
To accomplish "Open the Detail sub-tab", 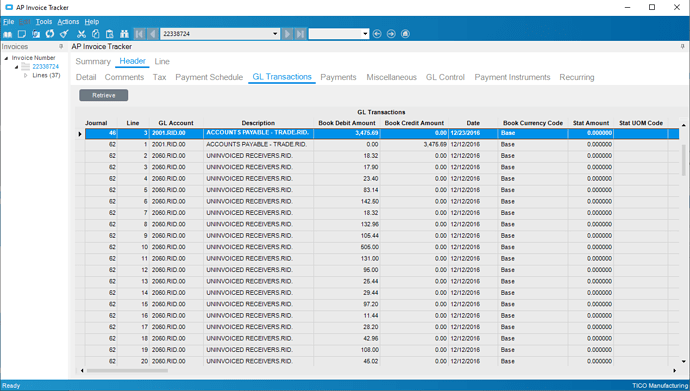I will pyautogui.click(x=86, y=77).
